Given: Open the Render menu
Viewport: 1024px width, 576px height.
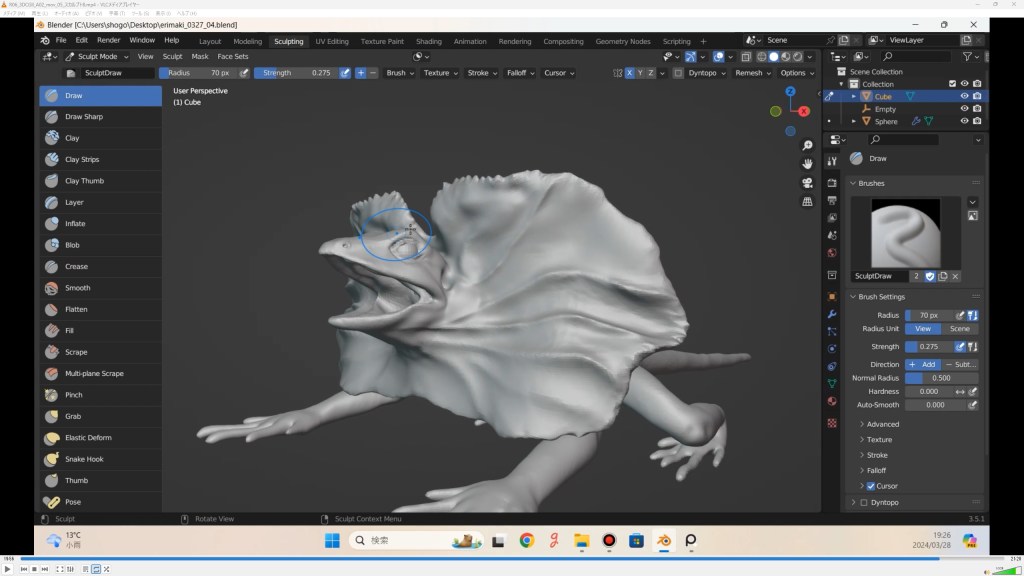Looking at the screenshot, I should [108, 40].
